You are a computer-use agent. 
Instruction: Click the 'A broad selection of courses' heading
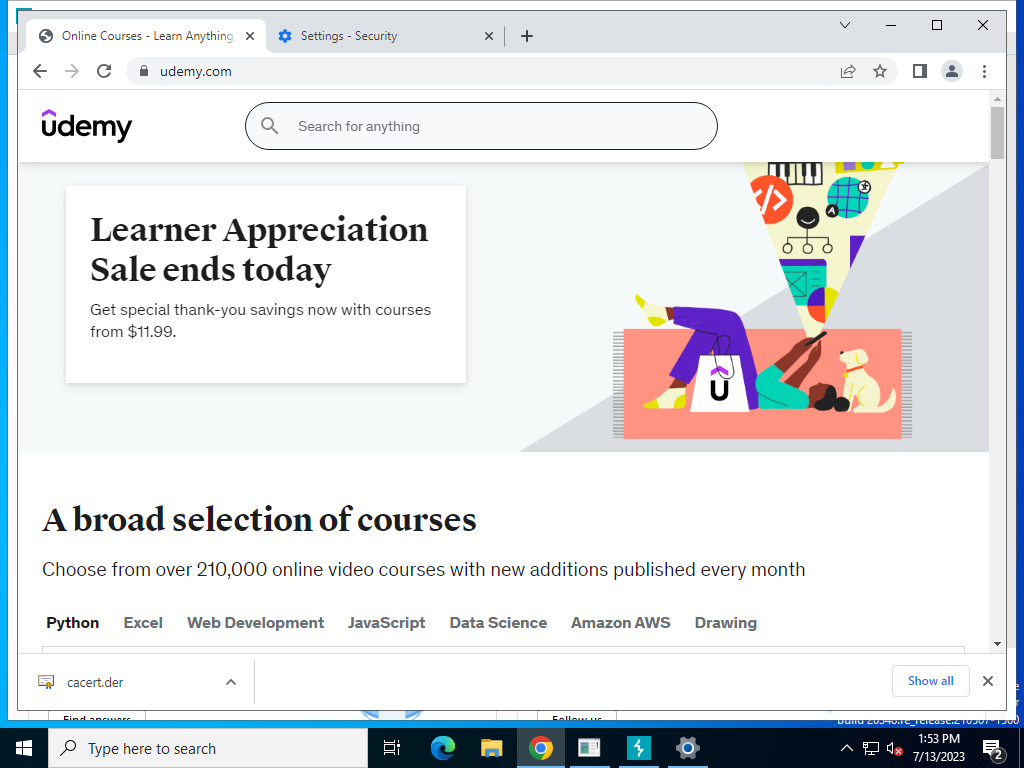pos(259,520)
